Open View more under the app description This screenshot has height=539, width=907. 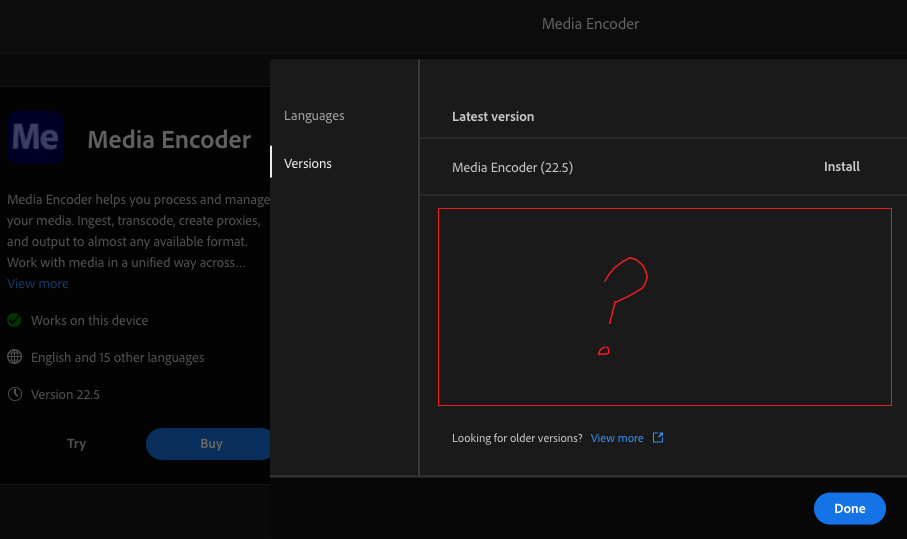tap(38, 284)
